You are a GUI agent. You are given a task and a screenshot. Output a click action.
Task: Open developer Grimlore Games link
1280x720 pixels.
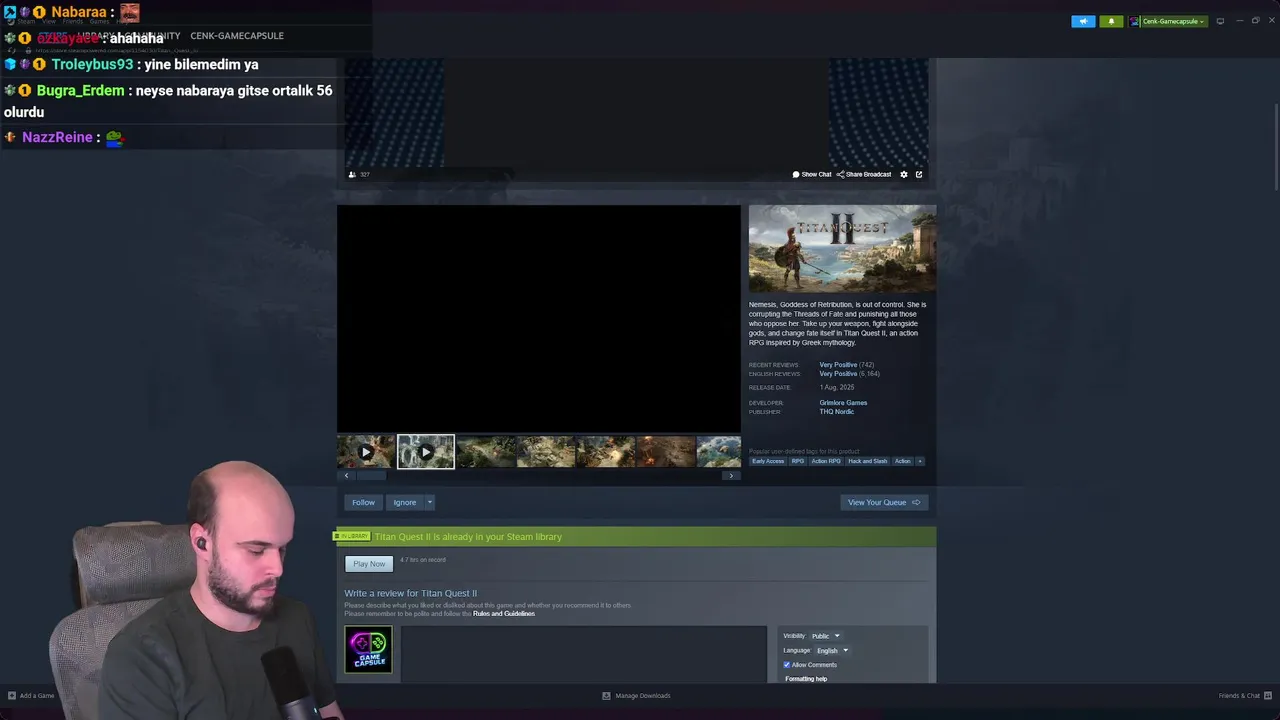click(x=843, y=403)
